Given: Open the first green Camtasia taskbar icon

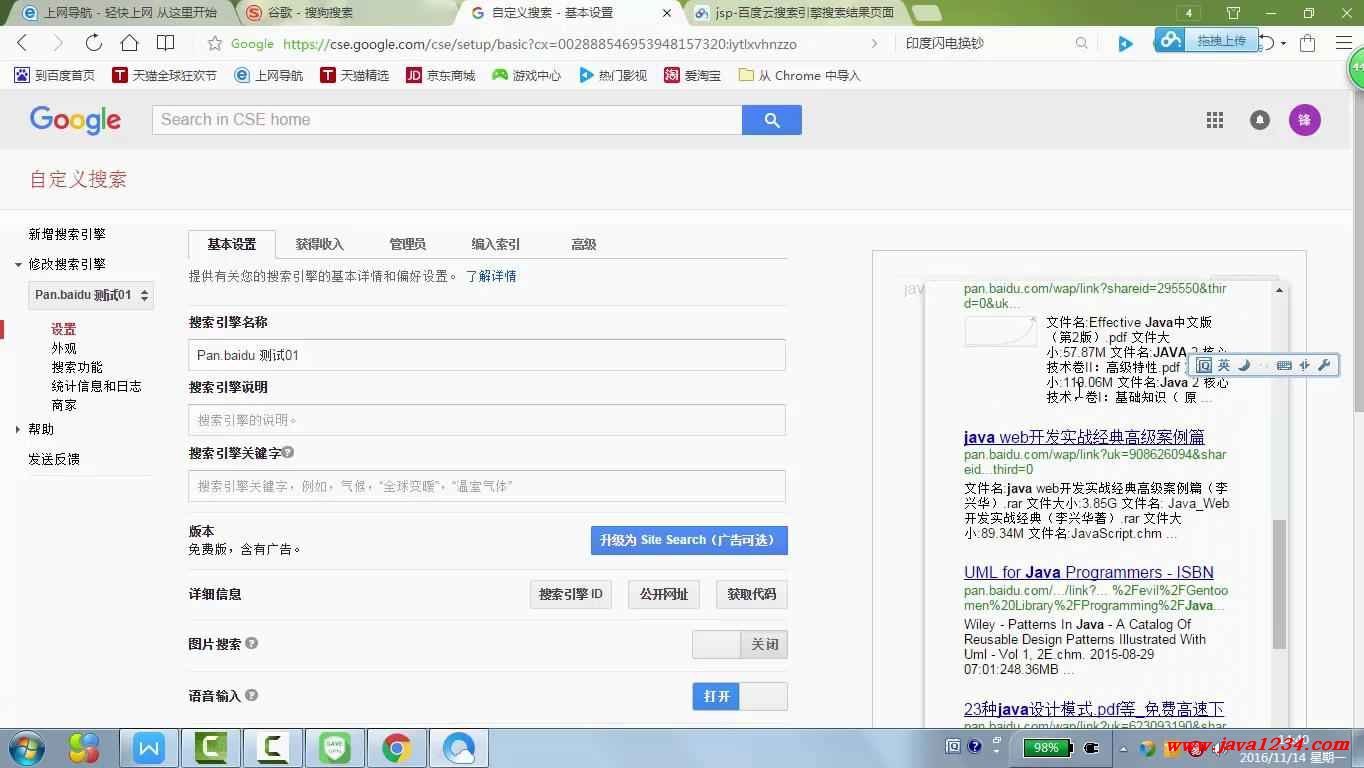Looking at the screenshot, I should coord(211,747).
